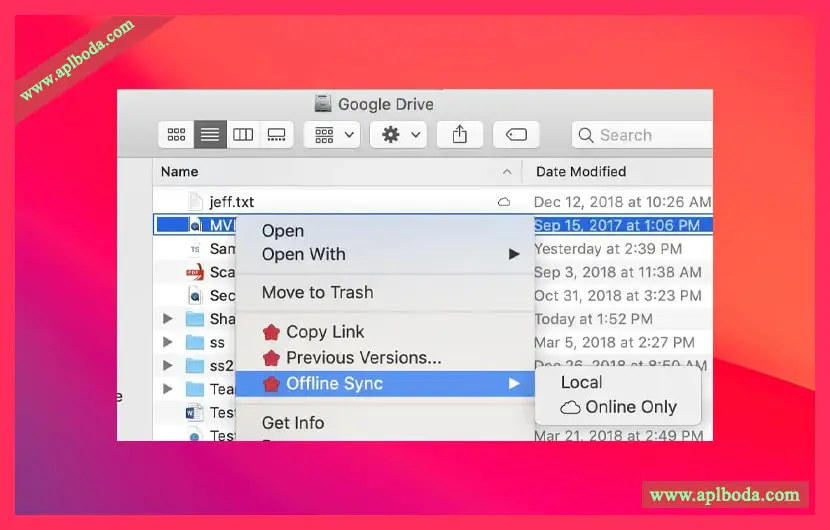Viewport: 830px width, 530px height.
Task: Click the date Mar 5, 2018 at 2:27 PM
Action: 614,342
